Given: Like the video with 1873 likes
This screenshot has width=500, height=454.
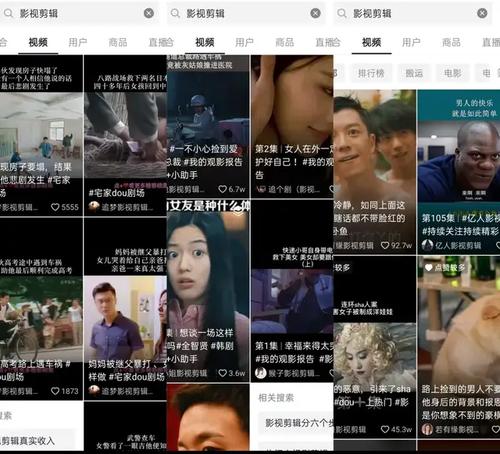Looking at the screenshot, I should tap(55, 391).
